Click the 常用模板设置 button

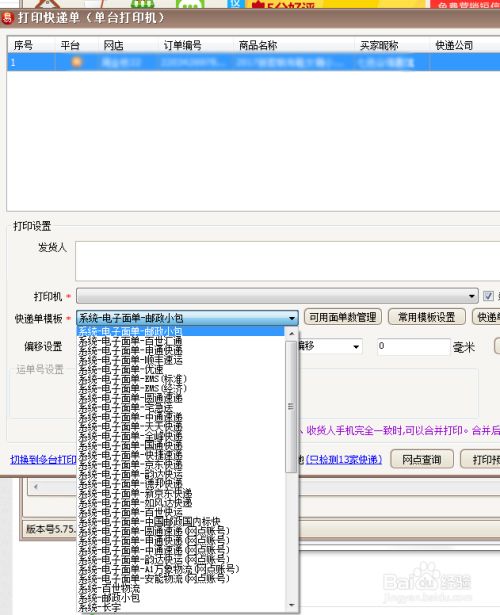pyautogui.click(x=427, y=317)
